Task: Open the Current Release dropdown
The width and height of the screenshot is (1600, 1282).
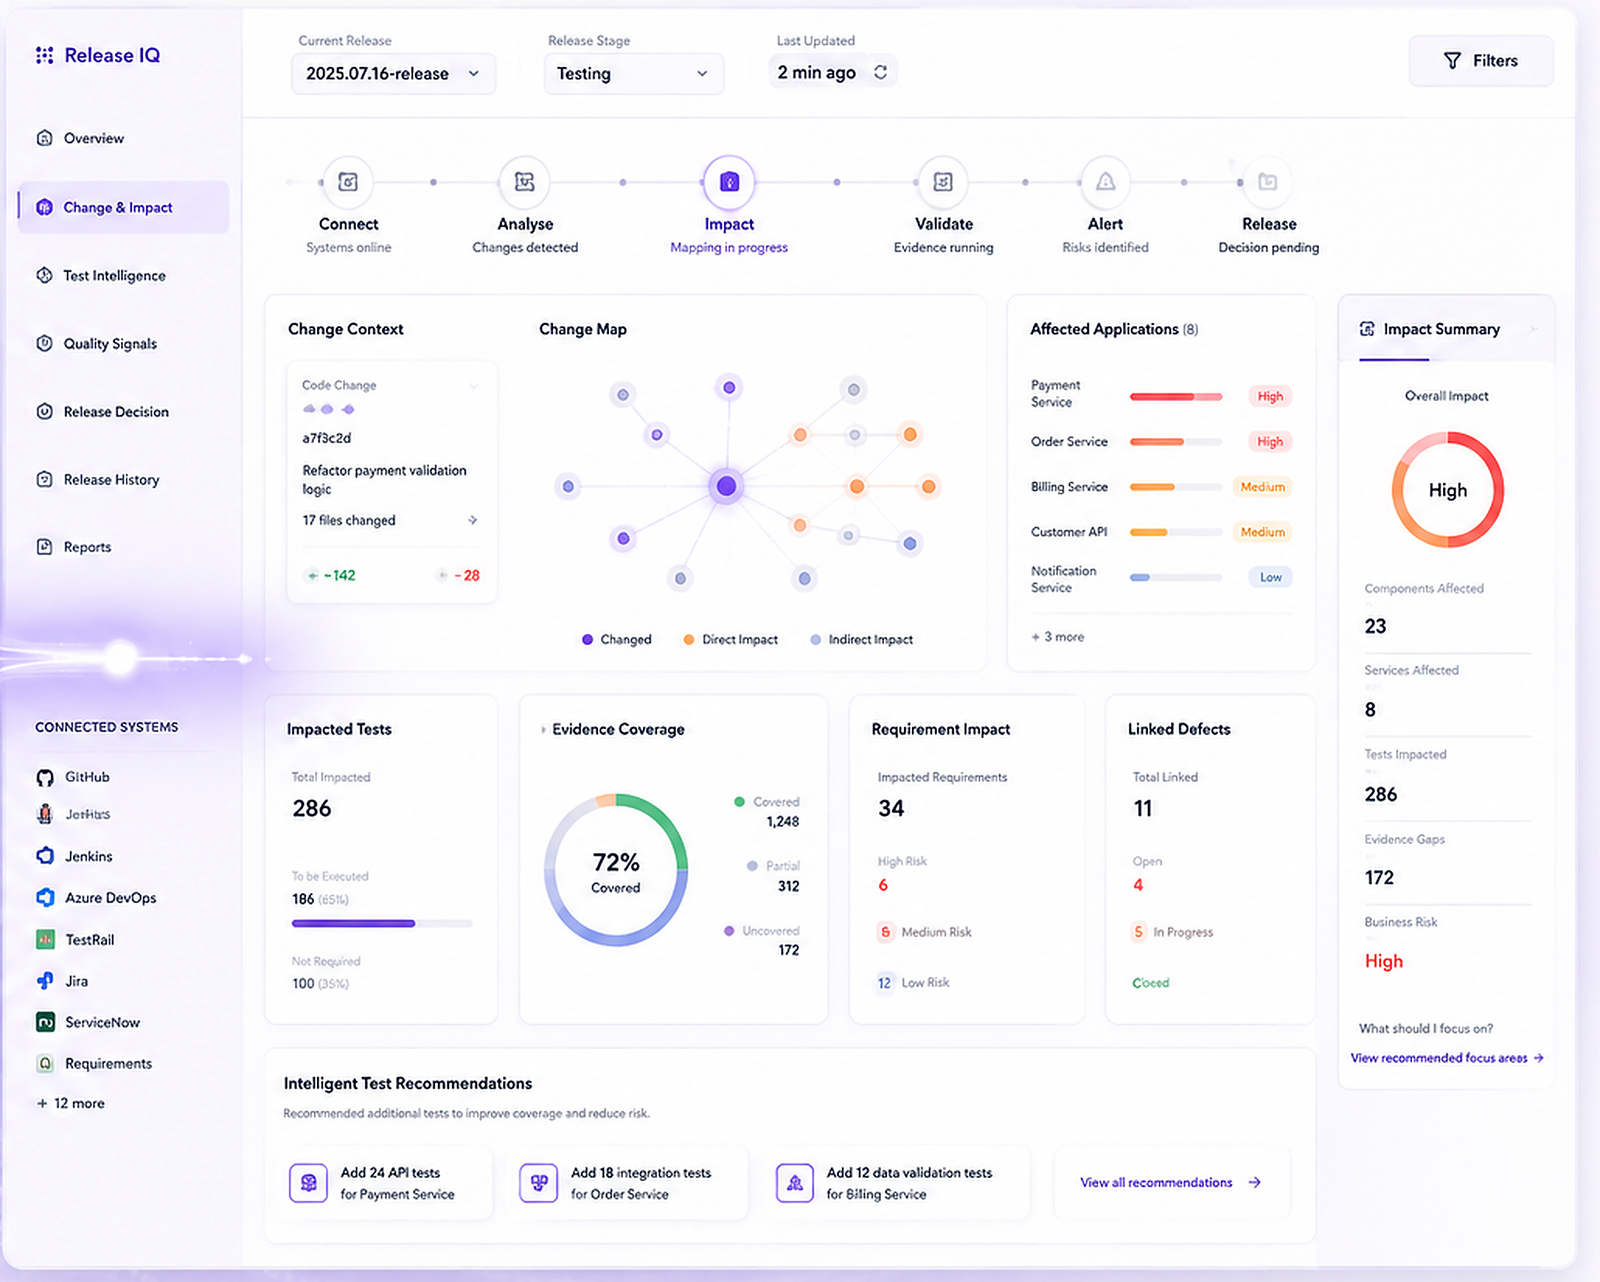Action: (393, 73)
